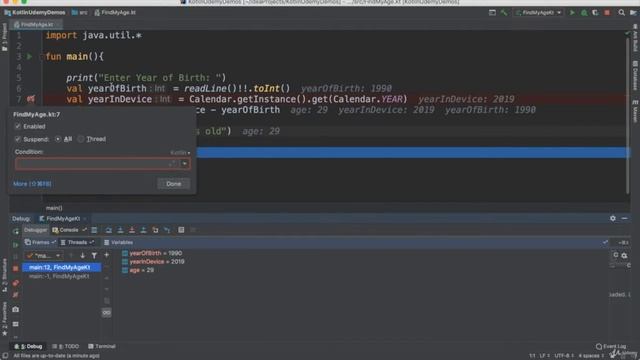
Task: Select the Thread suspend radio button
Action: click(x=81, y=139)
